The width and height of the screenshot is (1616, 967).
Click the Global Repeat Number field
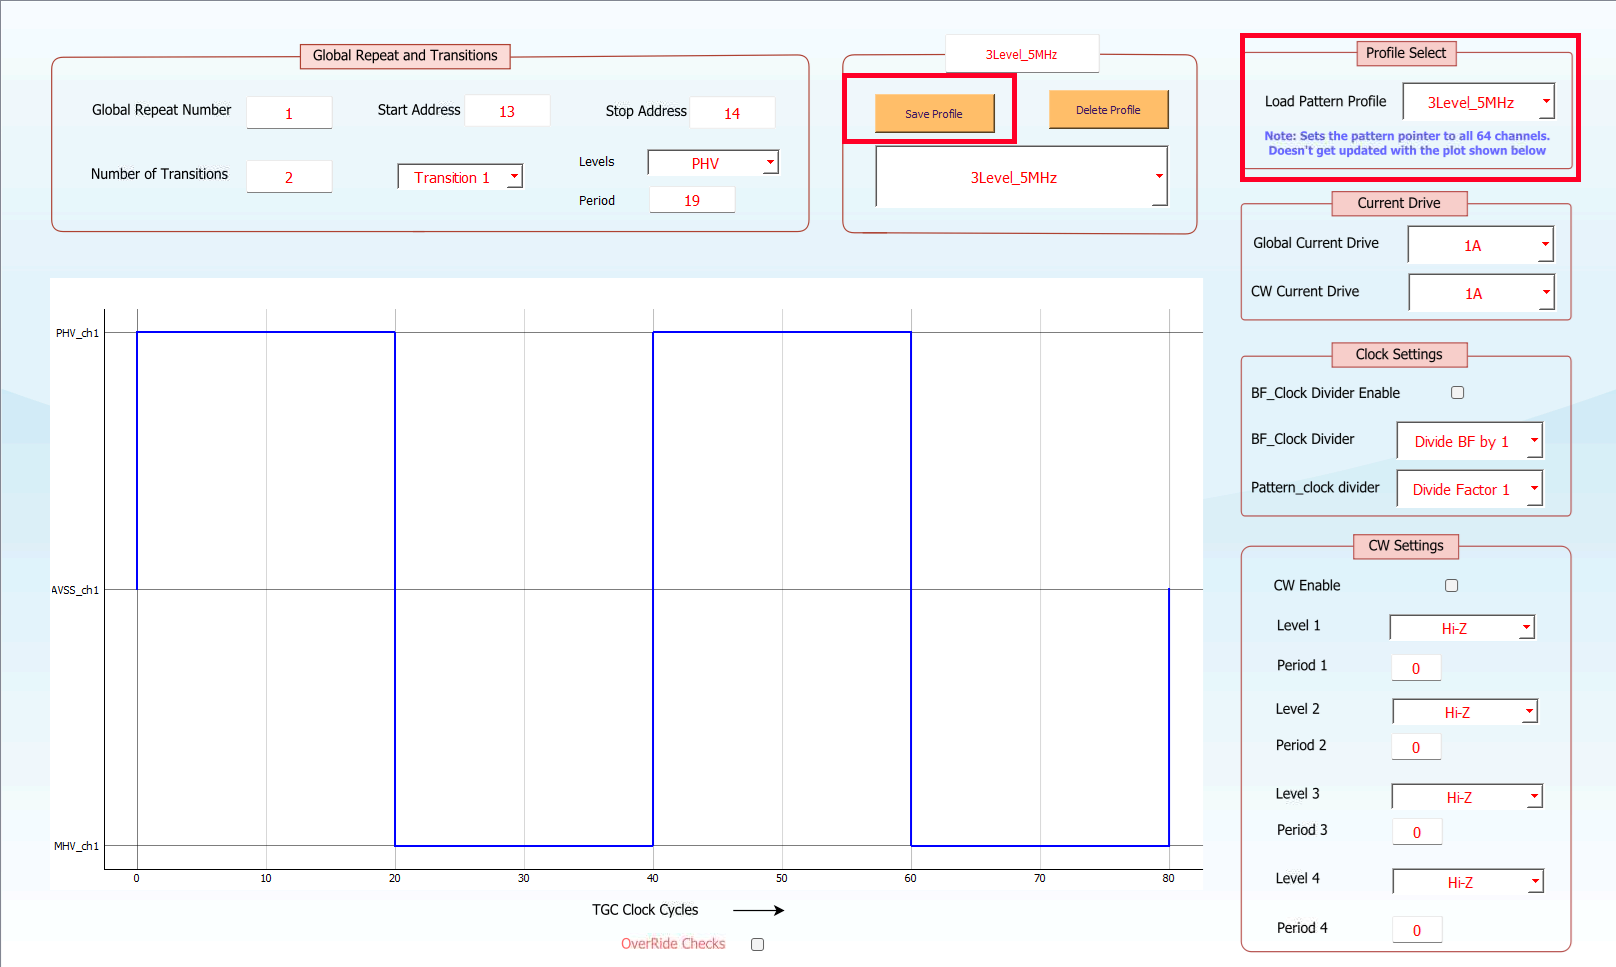pos(289,113)
